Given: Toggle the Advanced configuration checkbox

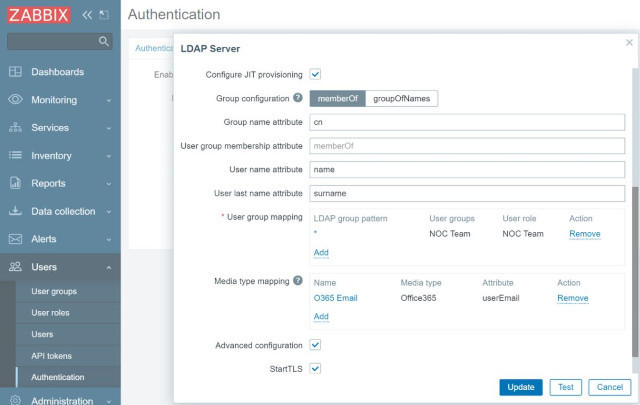Looking at the screenshot, I should point(315,345).
